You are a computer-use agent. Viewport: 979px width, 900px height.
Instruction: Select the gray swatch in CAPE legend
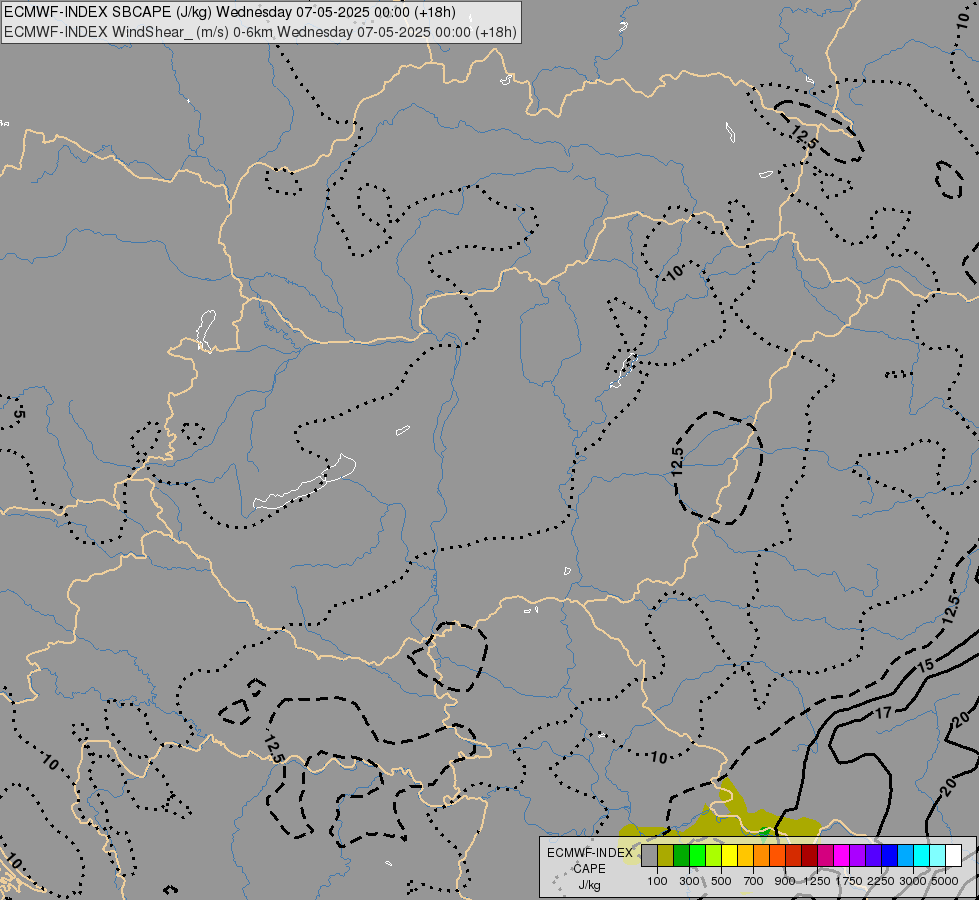click(649, 855)
